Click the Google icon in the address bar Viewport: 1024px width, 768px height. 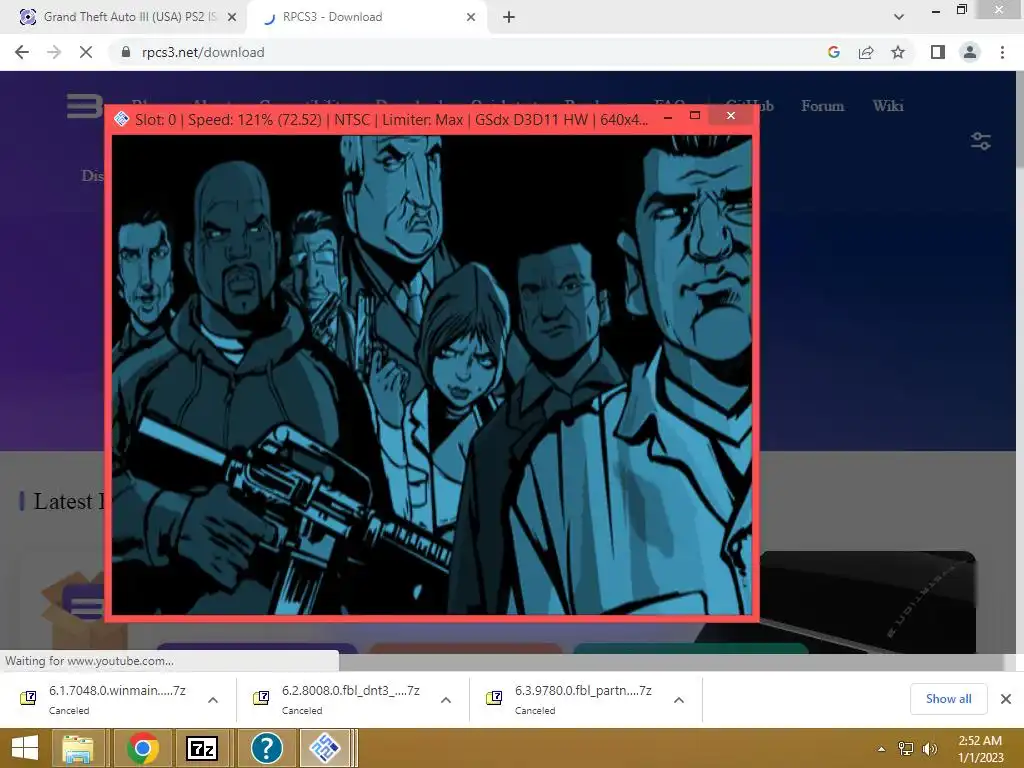pyautogui.click(x=833, y=52)
